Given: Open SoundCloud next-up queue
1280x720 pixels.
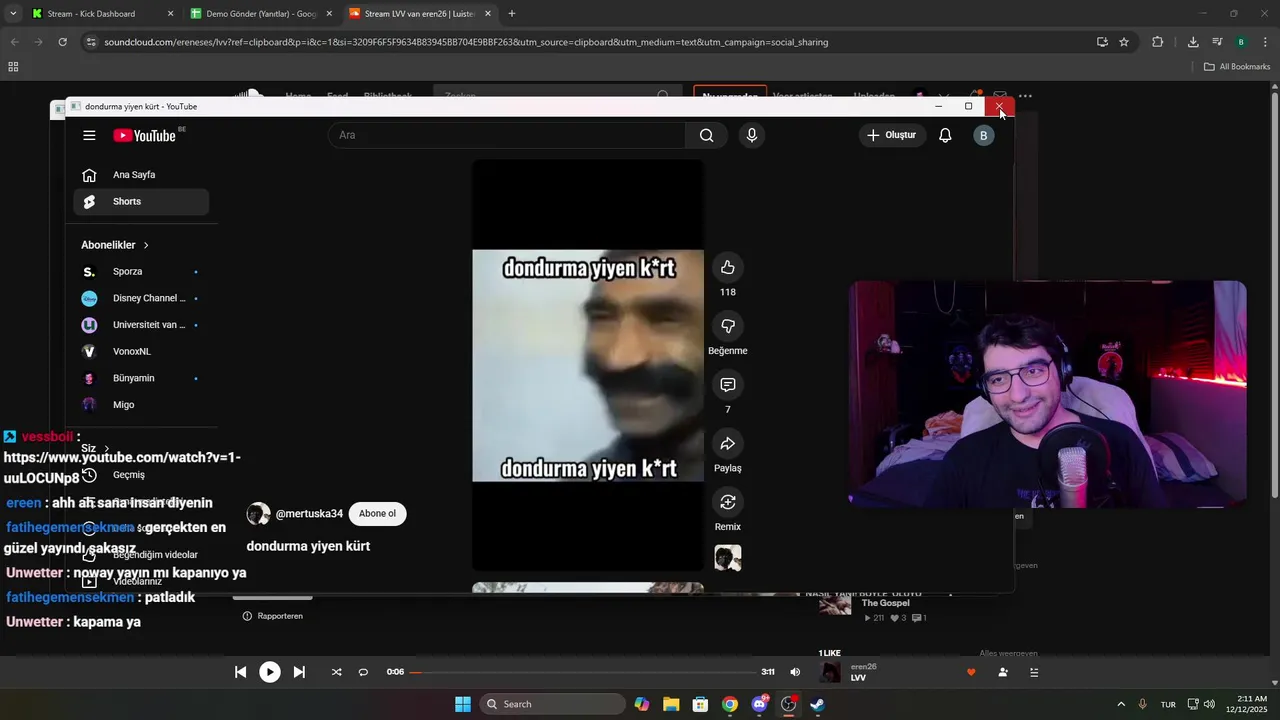Looking at the screenshot, I should pyautogui.click(x=1035, y=672).
